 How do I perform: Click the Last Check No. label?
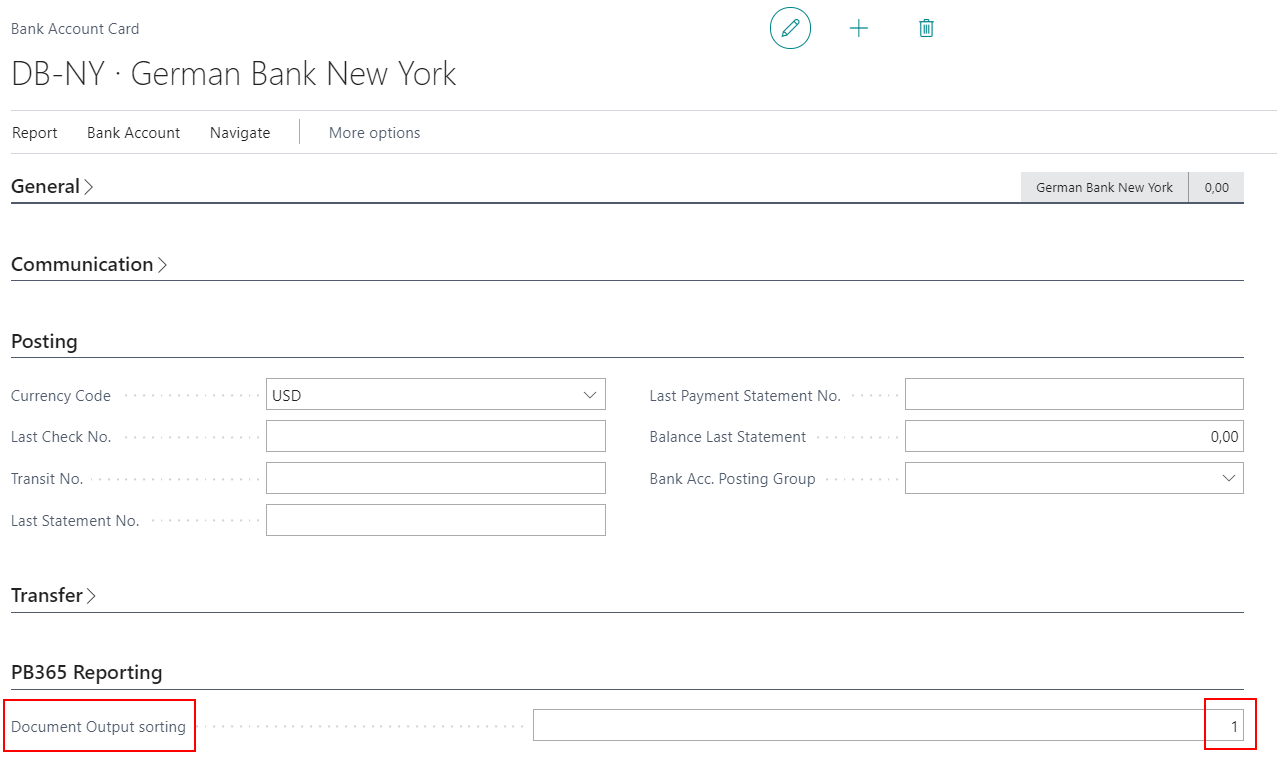pos(61,437)
